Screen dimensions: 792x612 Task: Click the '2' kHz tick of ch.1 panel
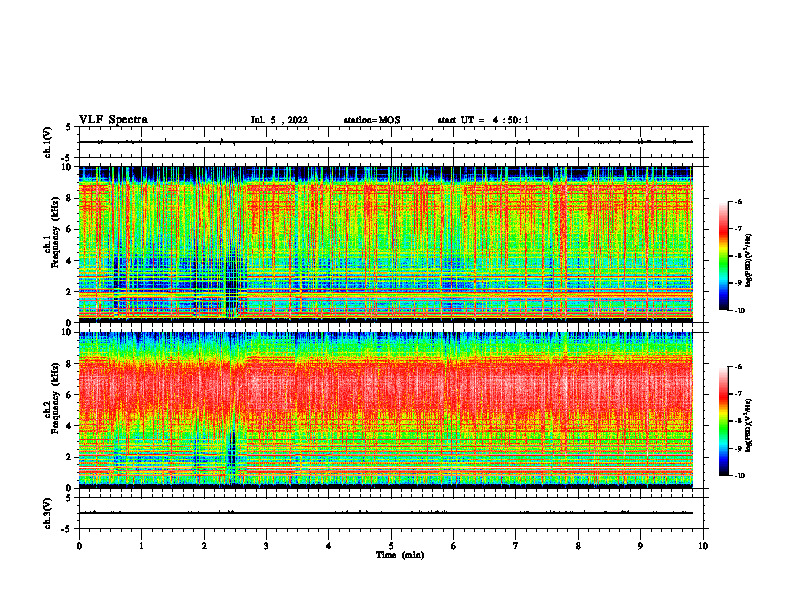point(70,292)
